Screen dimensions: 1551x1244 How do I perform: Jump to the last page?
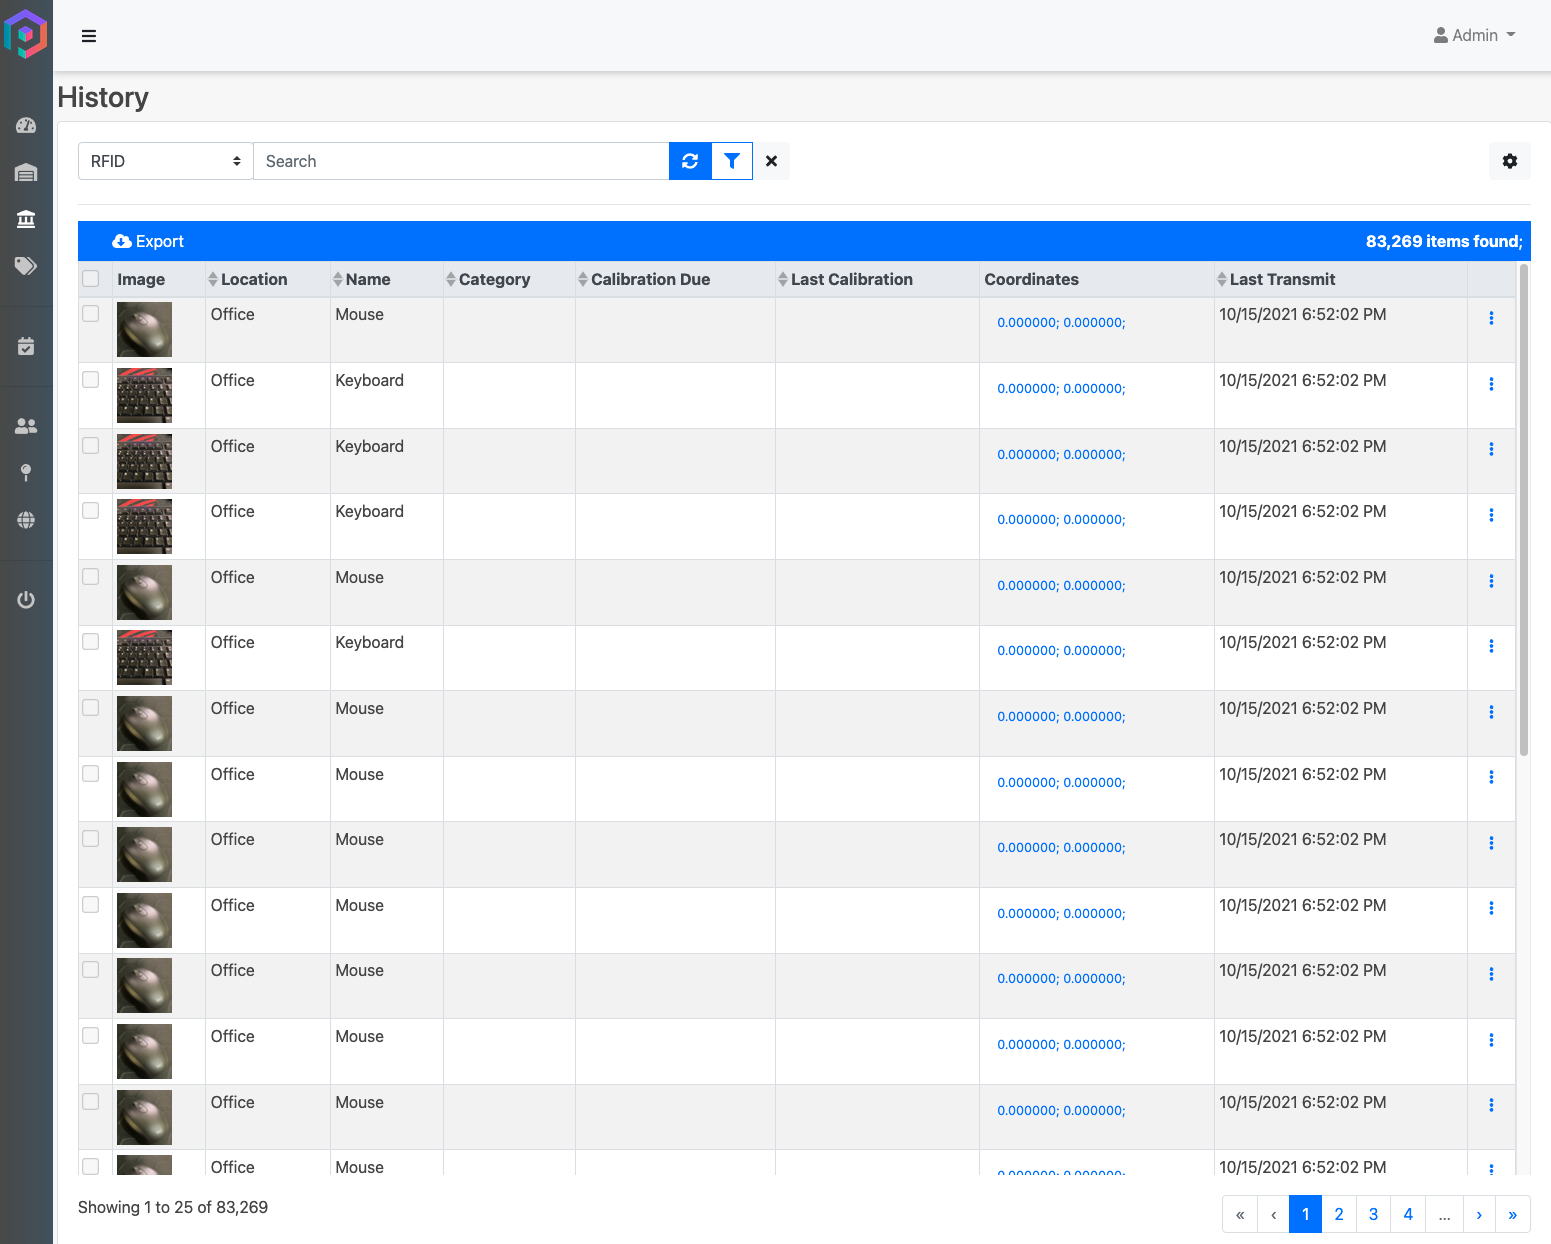pos(1513,1214)
